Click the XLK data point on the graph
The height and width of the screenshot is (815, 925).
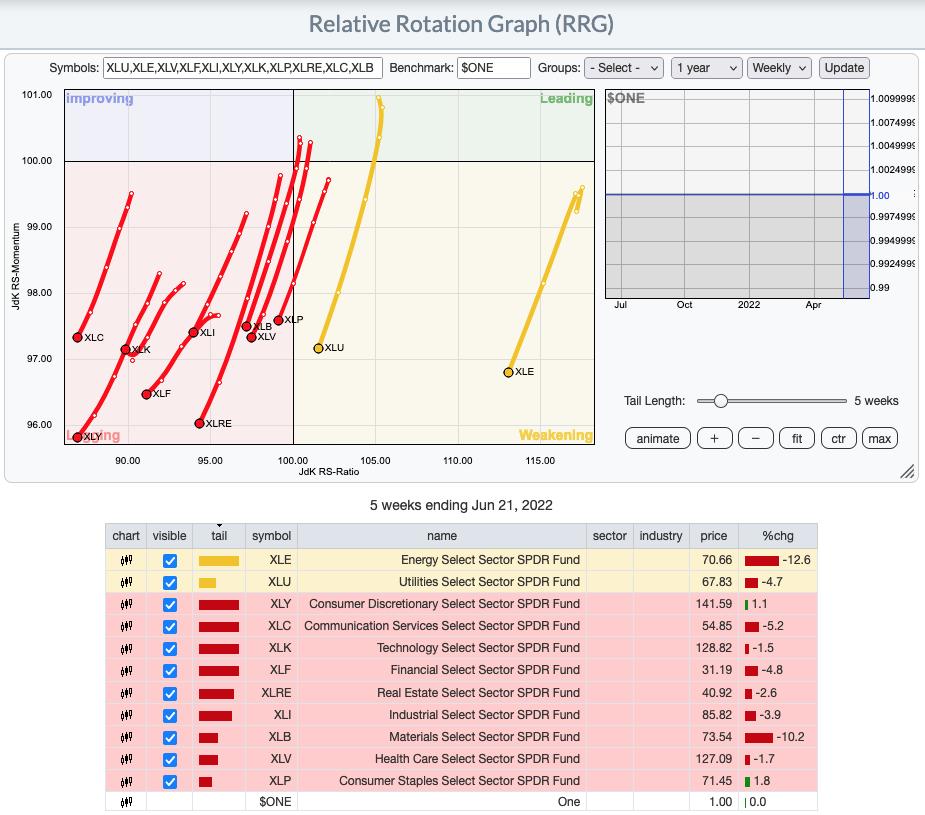point(125,349)
